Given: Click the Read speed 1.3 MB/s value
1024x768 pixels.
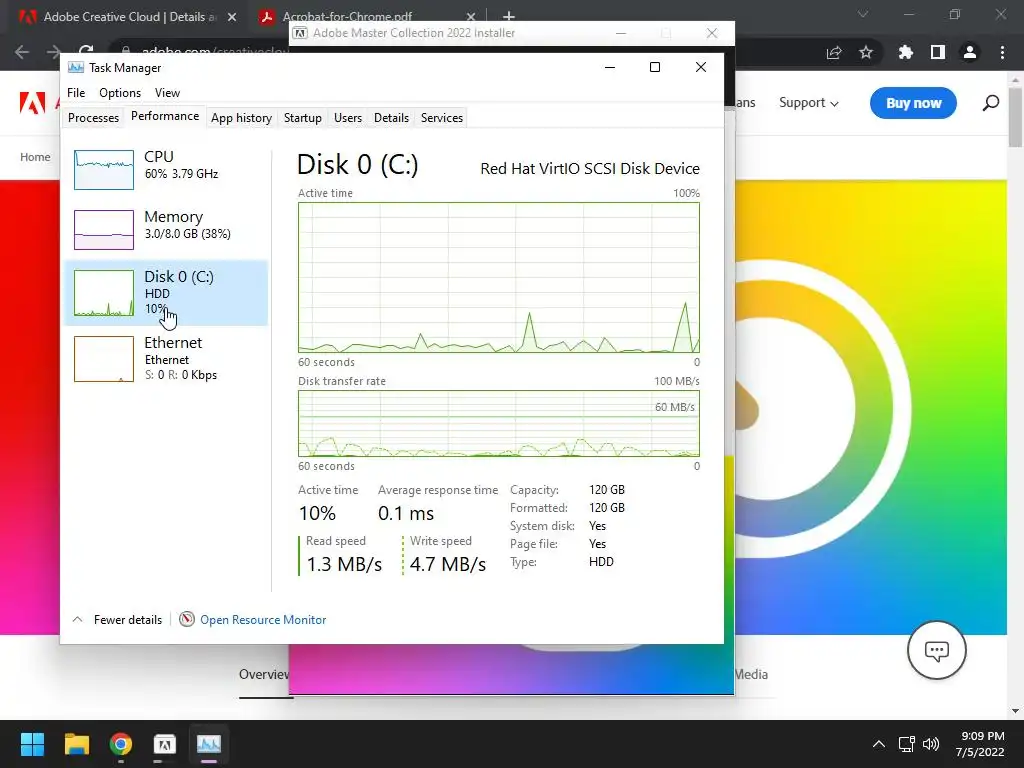Looking at the screenshot, I should (x=344, y=564).
